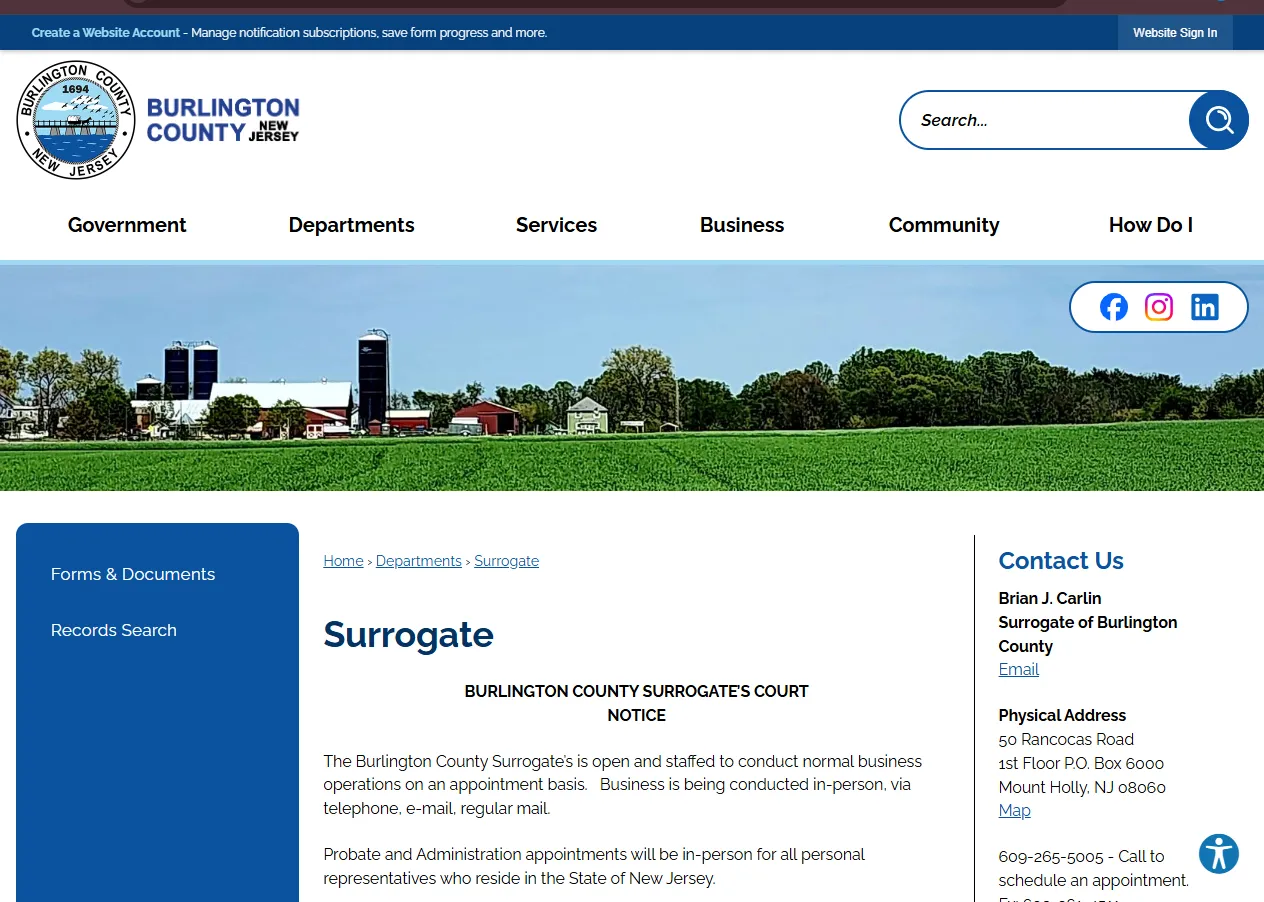Click the Contact Us heading
1264x902 pixels.
(1061, 561)
